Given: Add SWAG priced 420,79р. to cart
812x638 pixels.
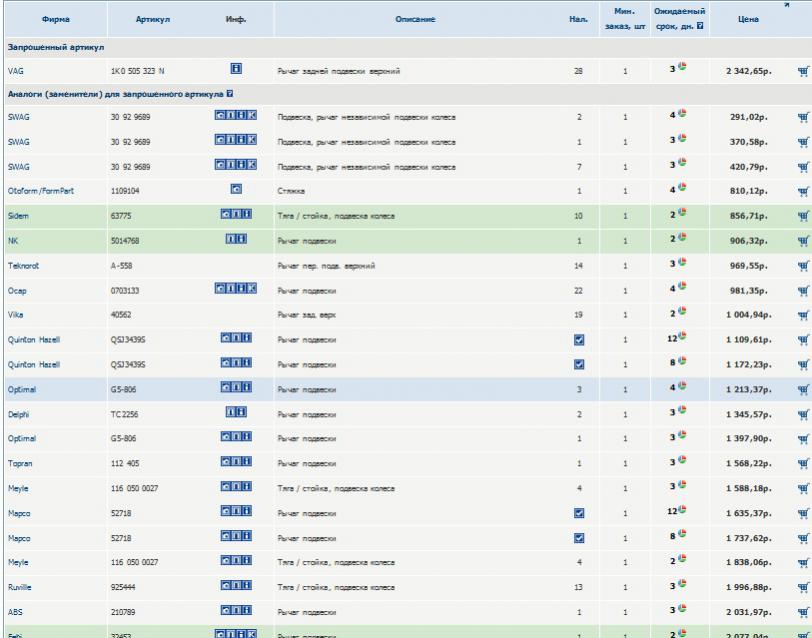Looking at the screenshot, I should [x=803, y=167].
